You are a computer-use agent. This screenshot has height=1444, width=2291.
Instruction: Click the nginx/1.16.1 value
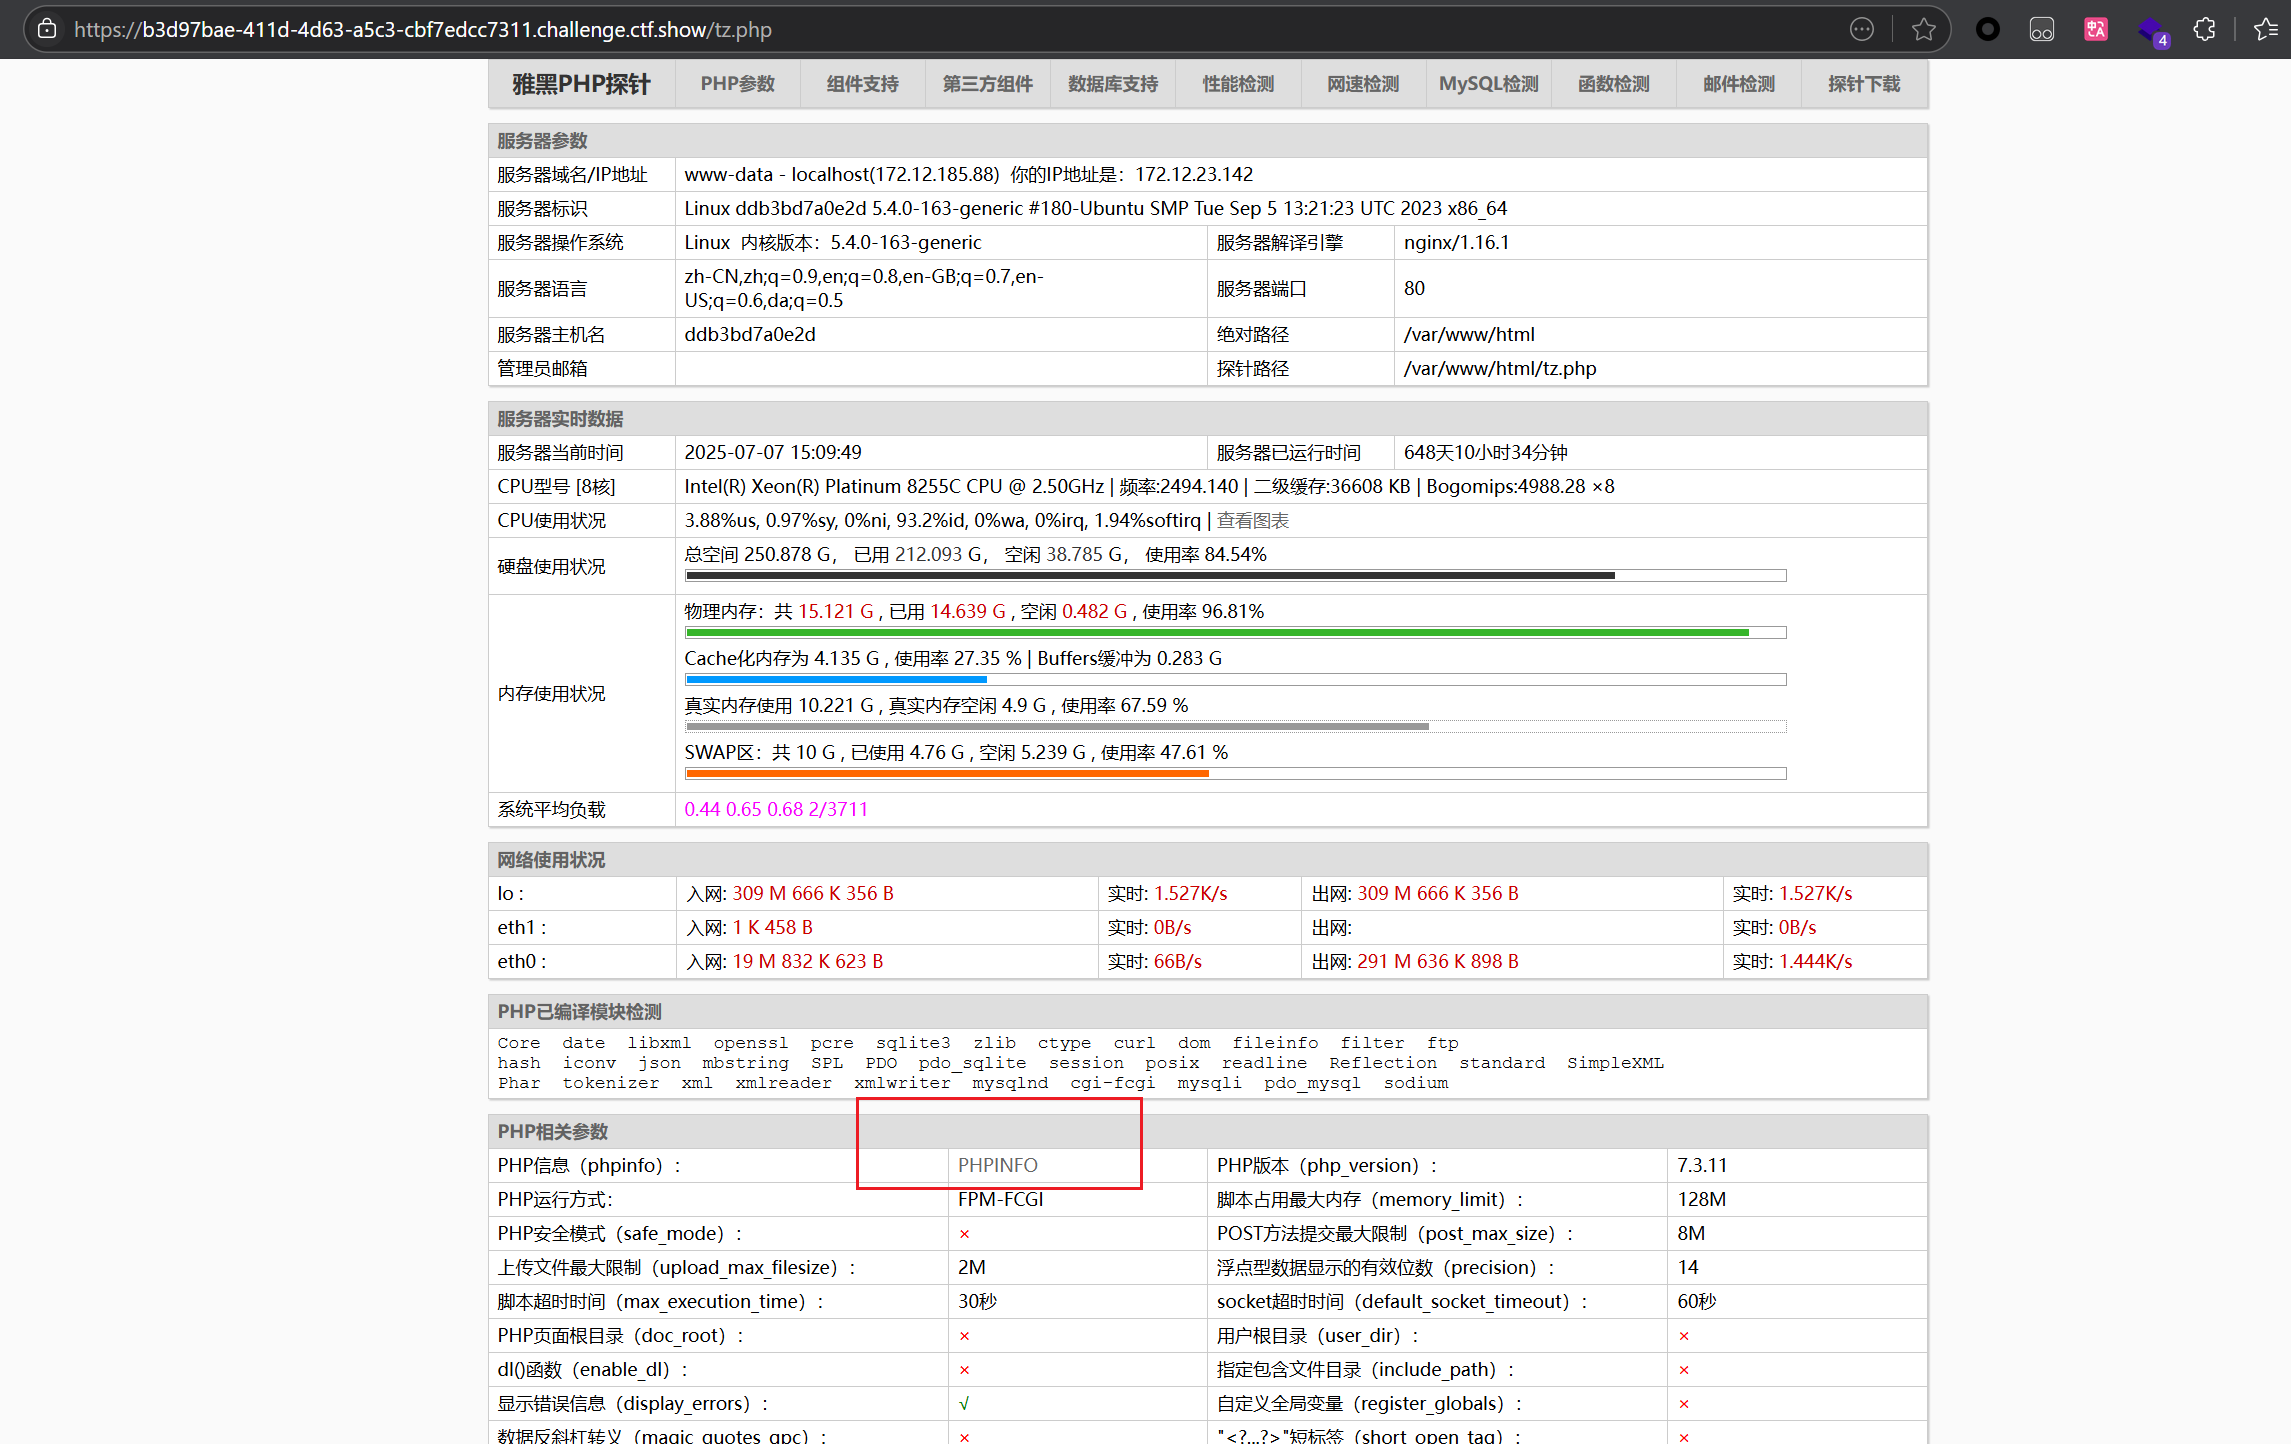[x=1456, y=242]
